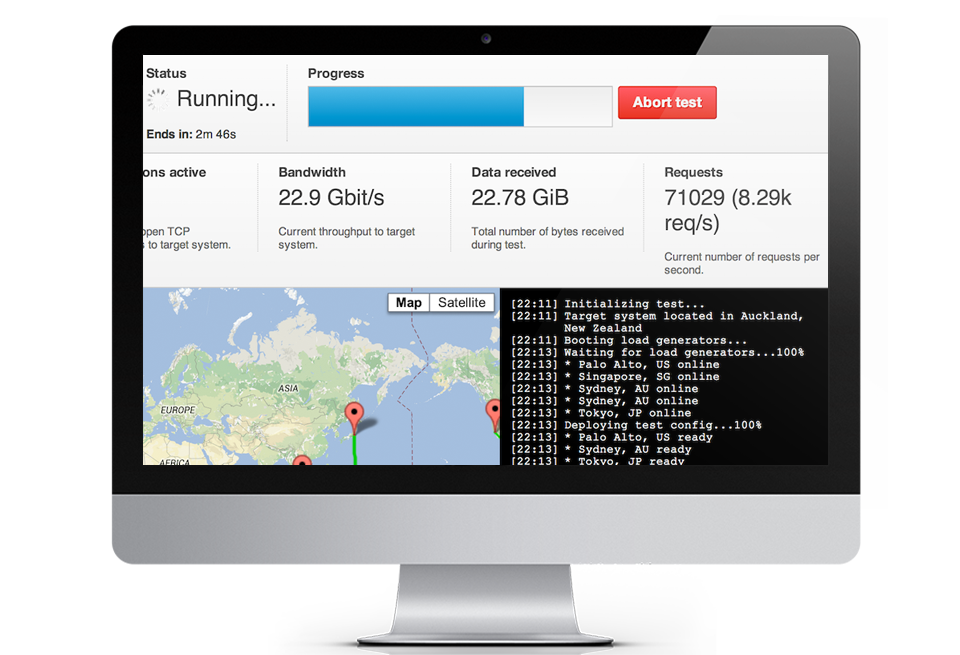Click the 'Ends in: 2m 46s' countdown
The height and width of the screenshot is (655, 960).
[x=191, y=134]
